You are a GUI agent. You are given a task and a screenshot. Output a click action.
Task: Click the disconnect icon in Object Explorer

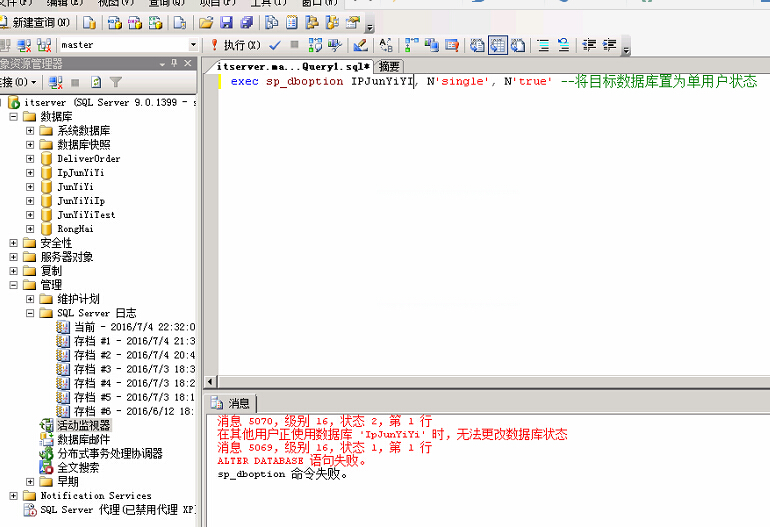(56, 82)
